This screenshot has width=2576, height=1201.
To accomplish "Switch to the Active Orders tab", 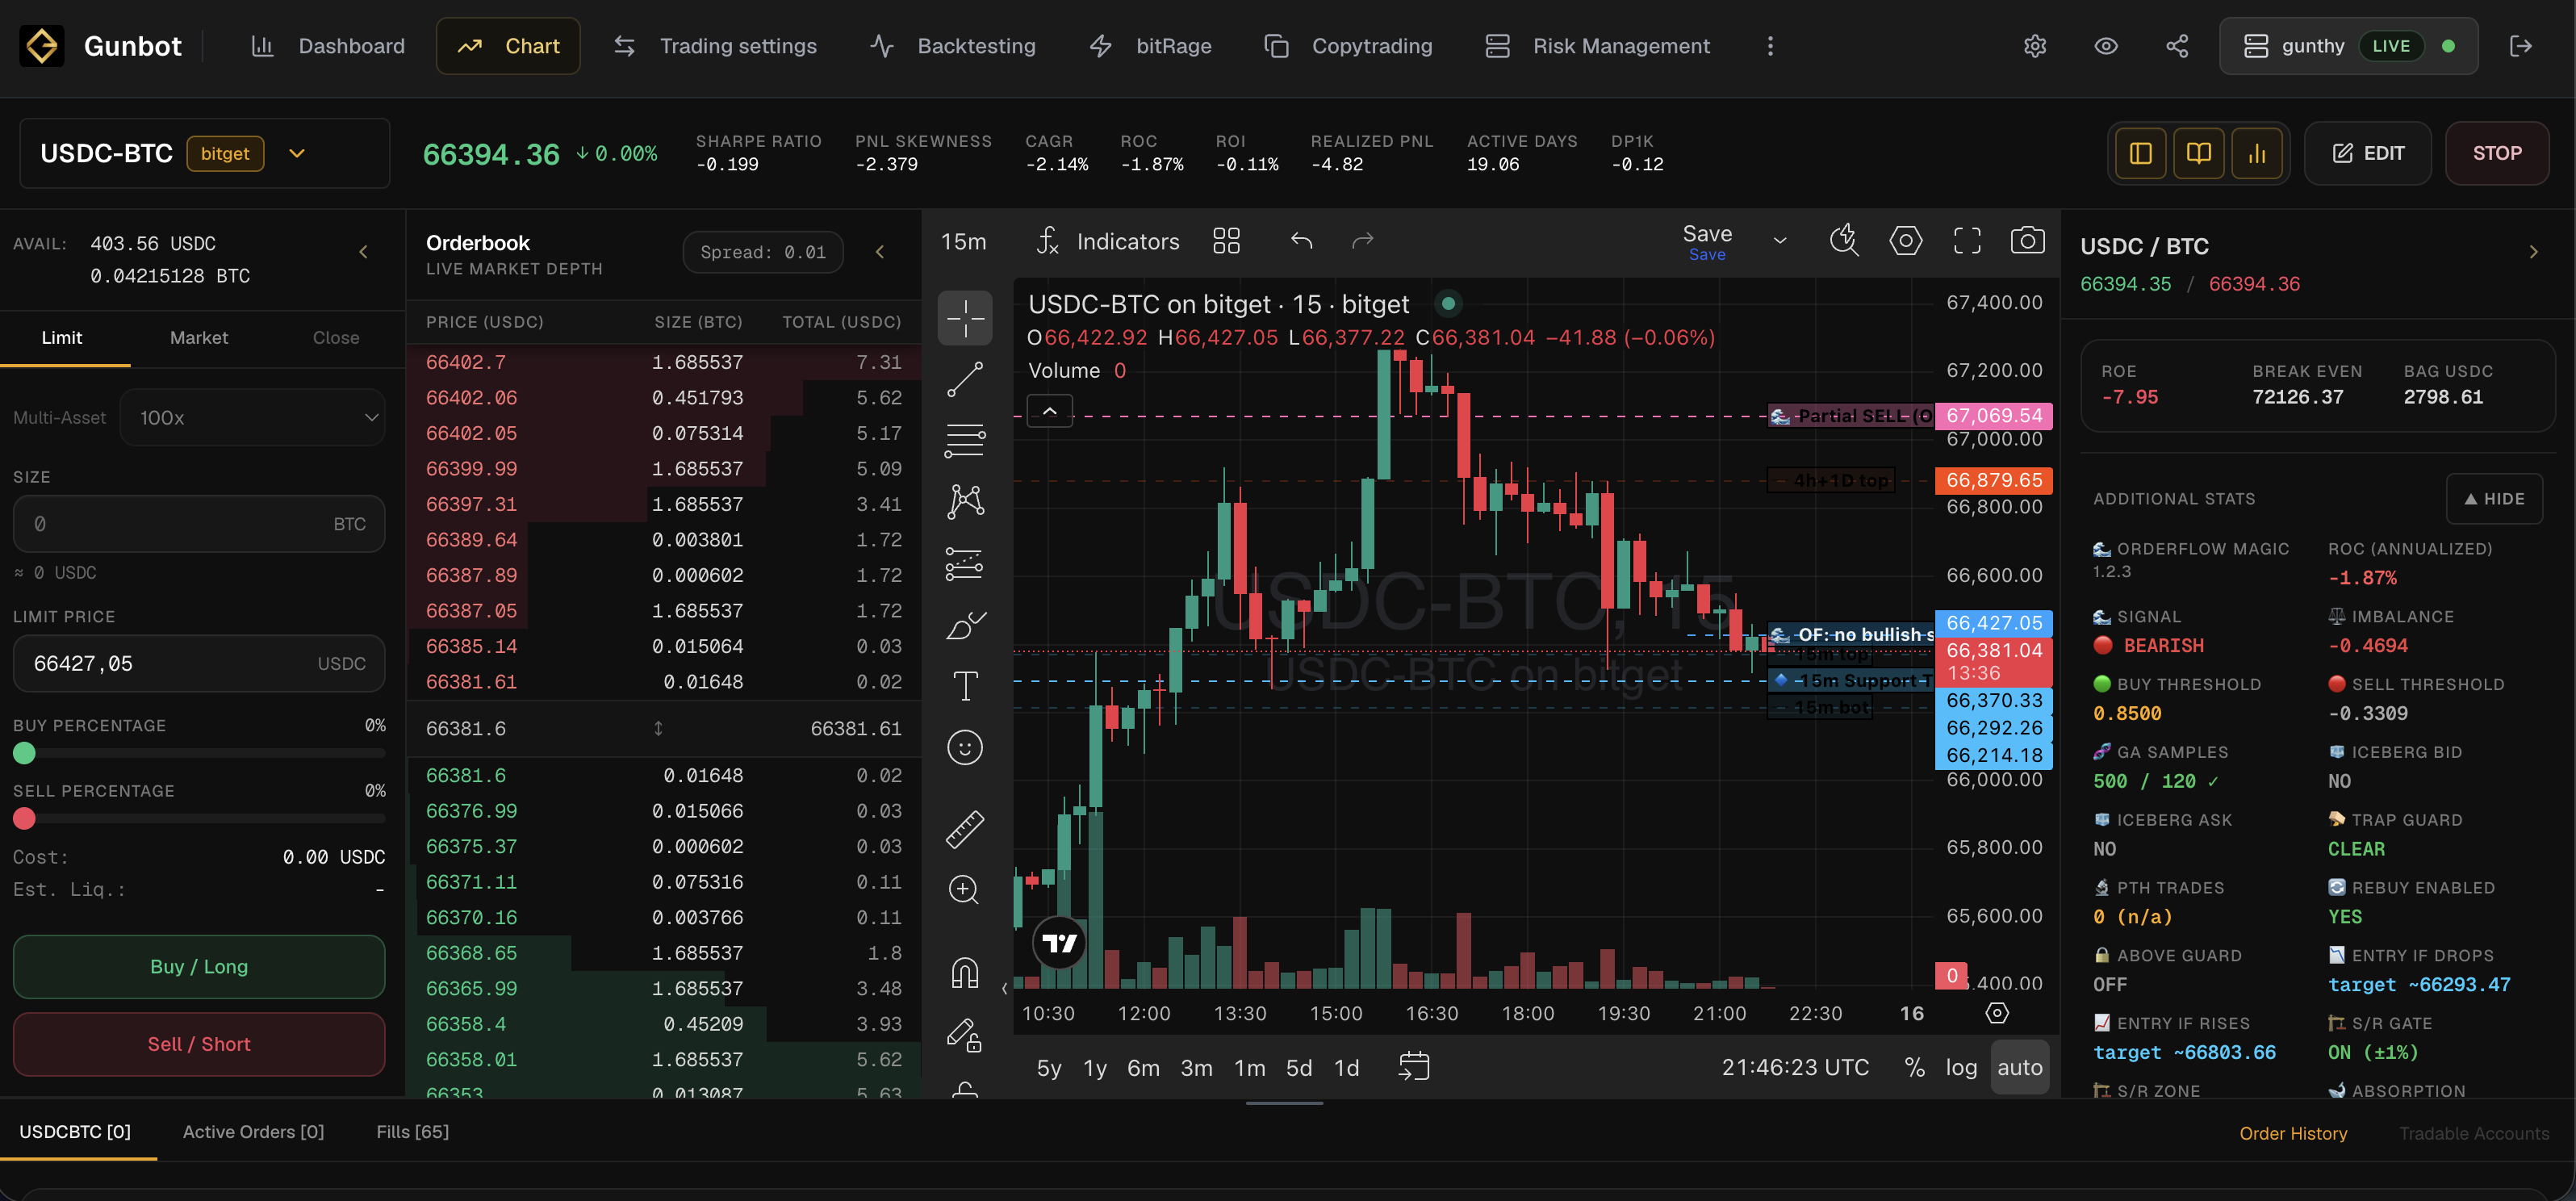I will click(x=253, y=1131).
